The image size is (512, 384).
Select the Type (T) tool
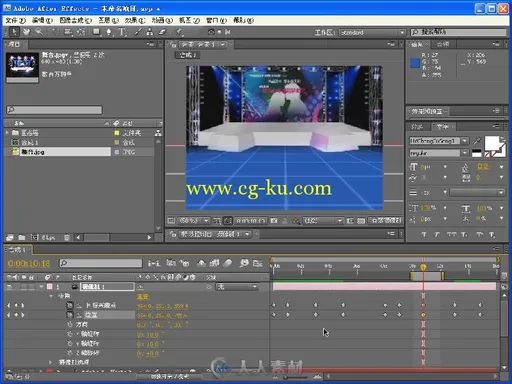[x=122, y=32]
